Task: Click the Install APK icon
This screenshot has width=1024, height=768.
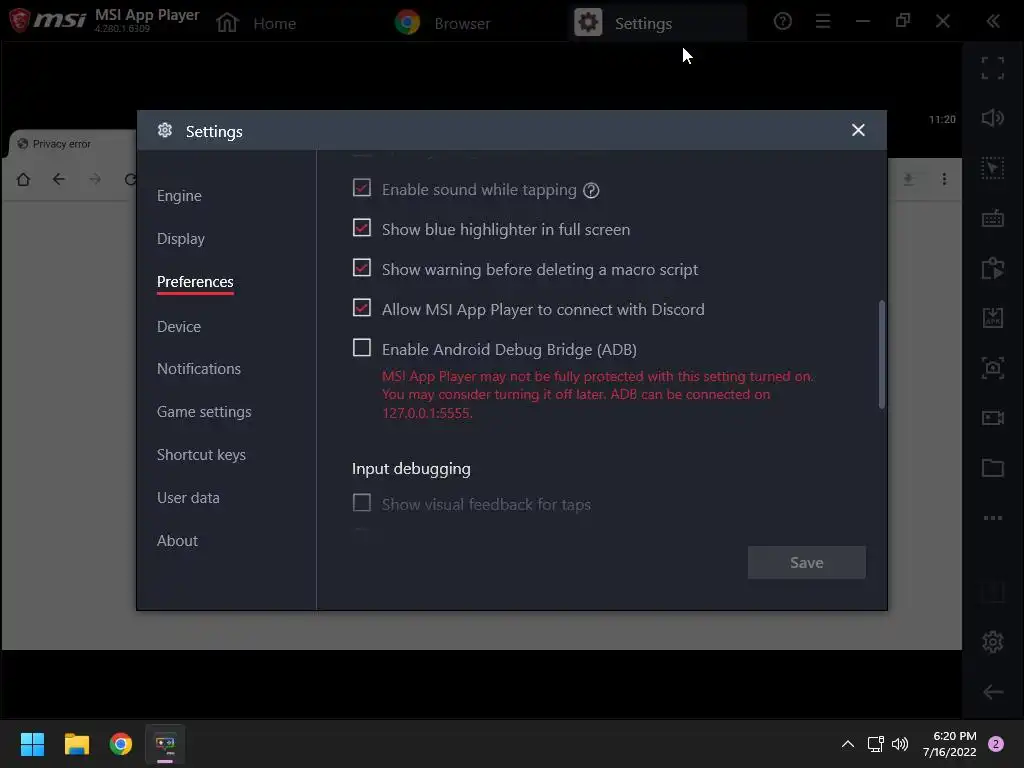Action: coord(992,318)
